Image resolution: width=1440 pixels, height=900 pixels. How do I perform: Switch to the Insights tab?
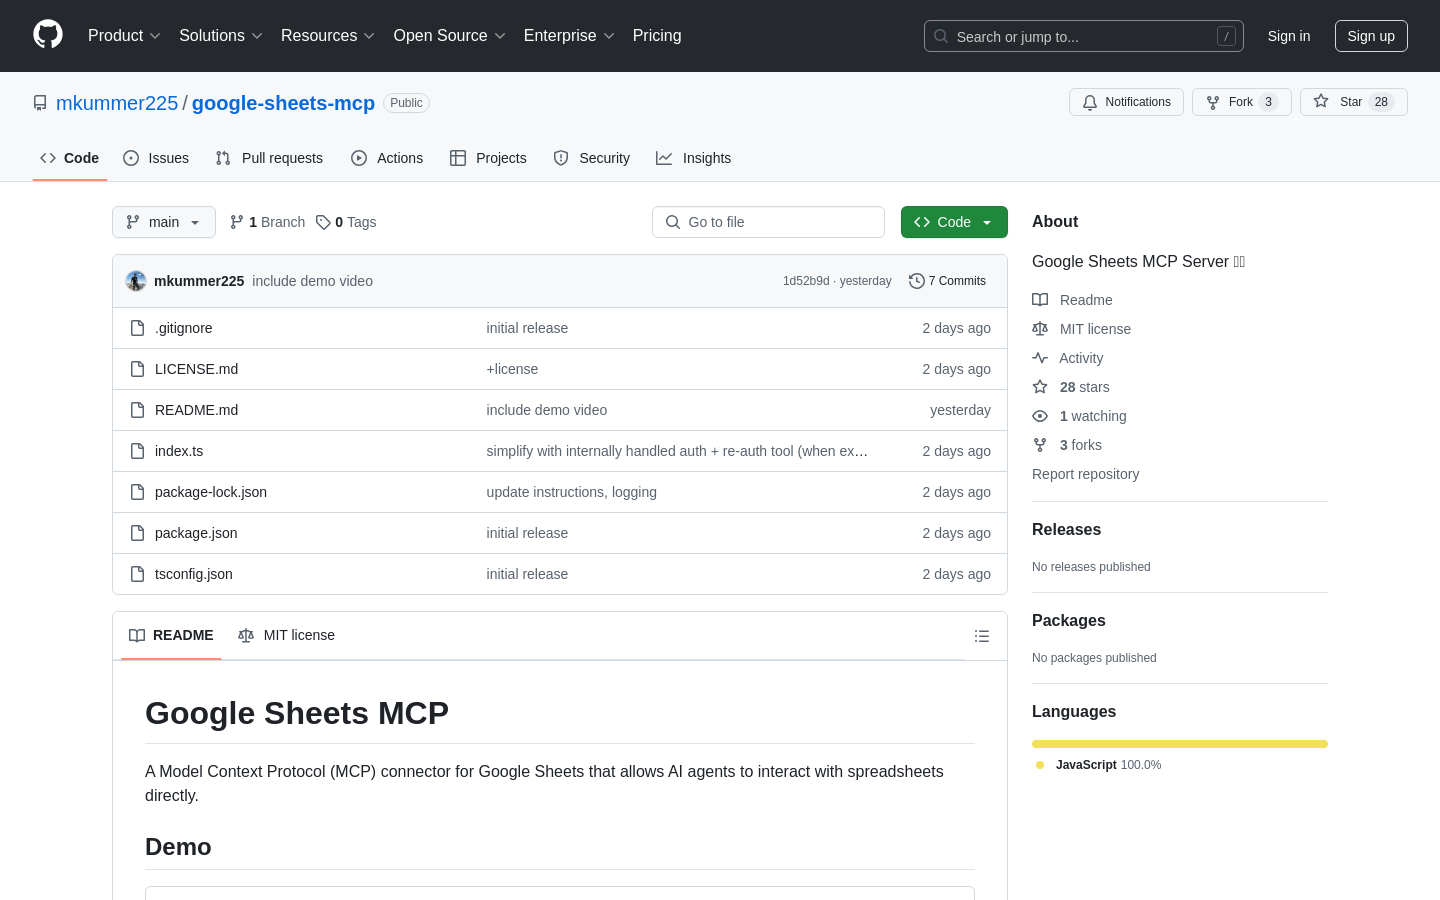[x=693, y=158]
